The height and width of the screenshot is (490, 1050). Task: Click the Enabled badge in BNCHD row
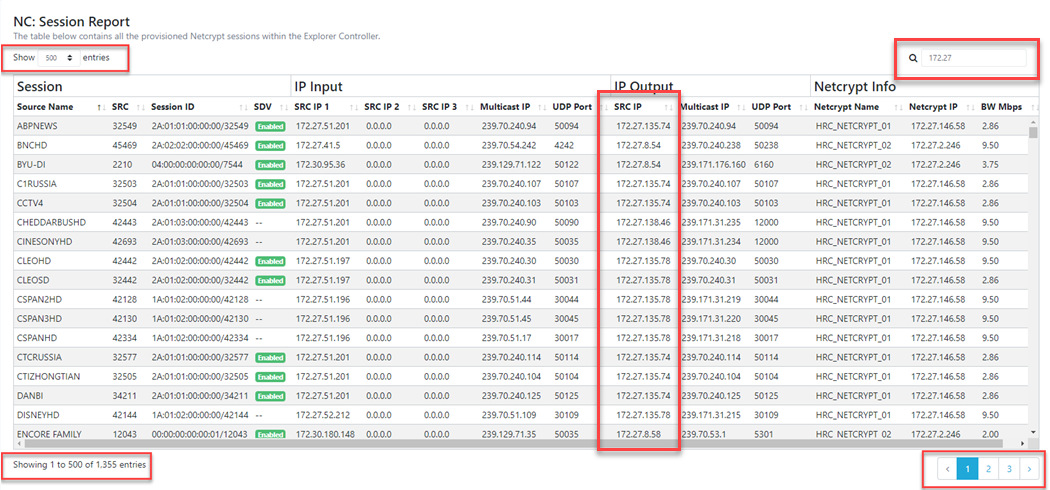pyautogui.click(x=270, y=145)
